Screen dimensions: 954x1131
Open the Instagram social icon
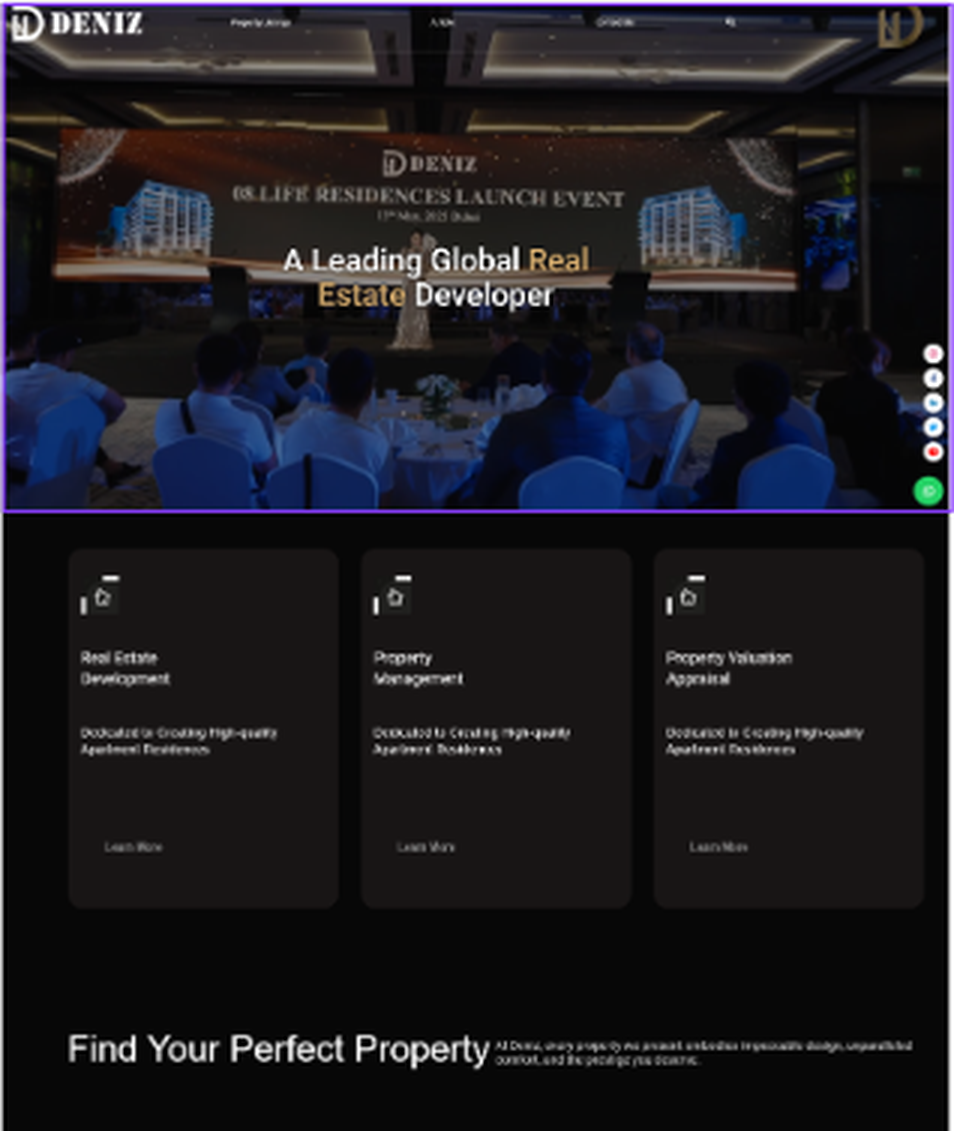click(x=933, y=353)
